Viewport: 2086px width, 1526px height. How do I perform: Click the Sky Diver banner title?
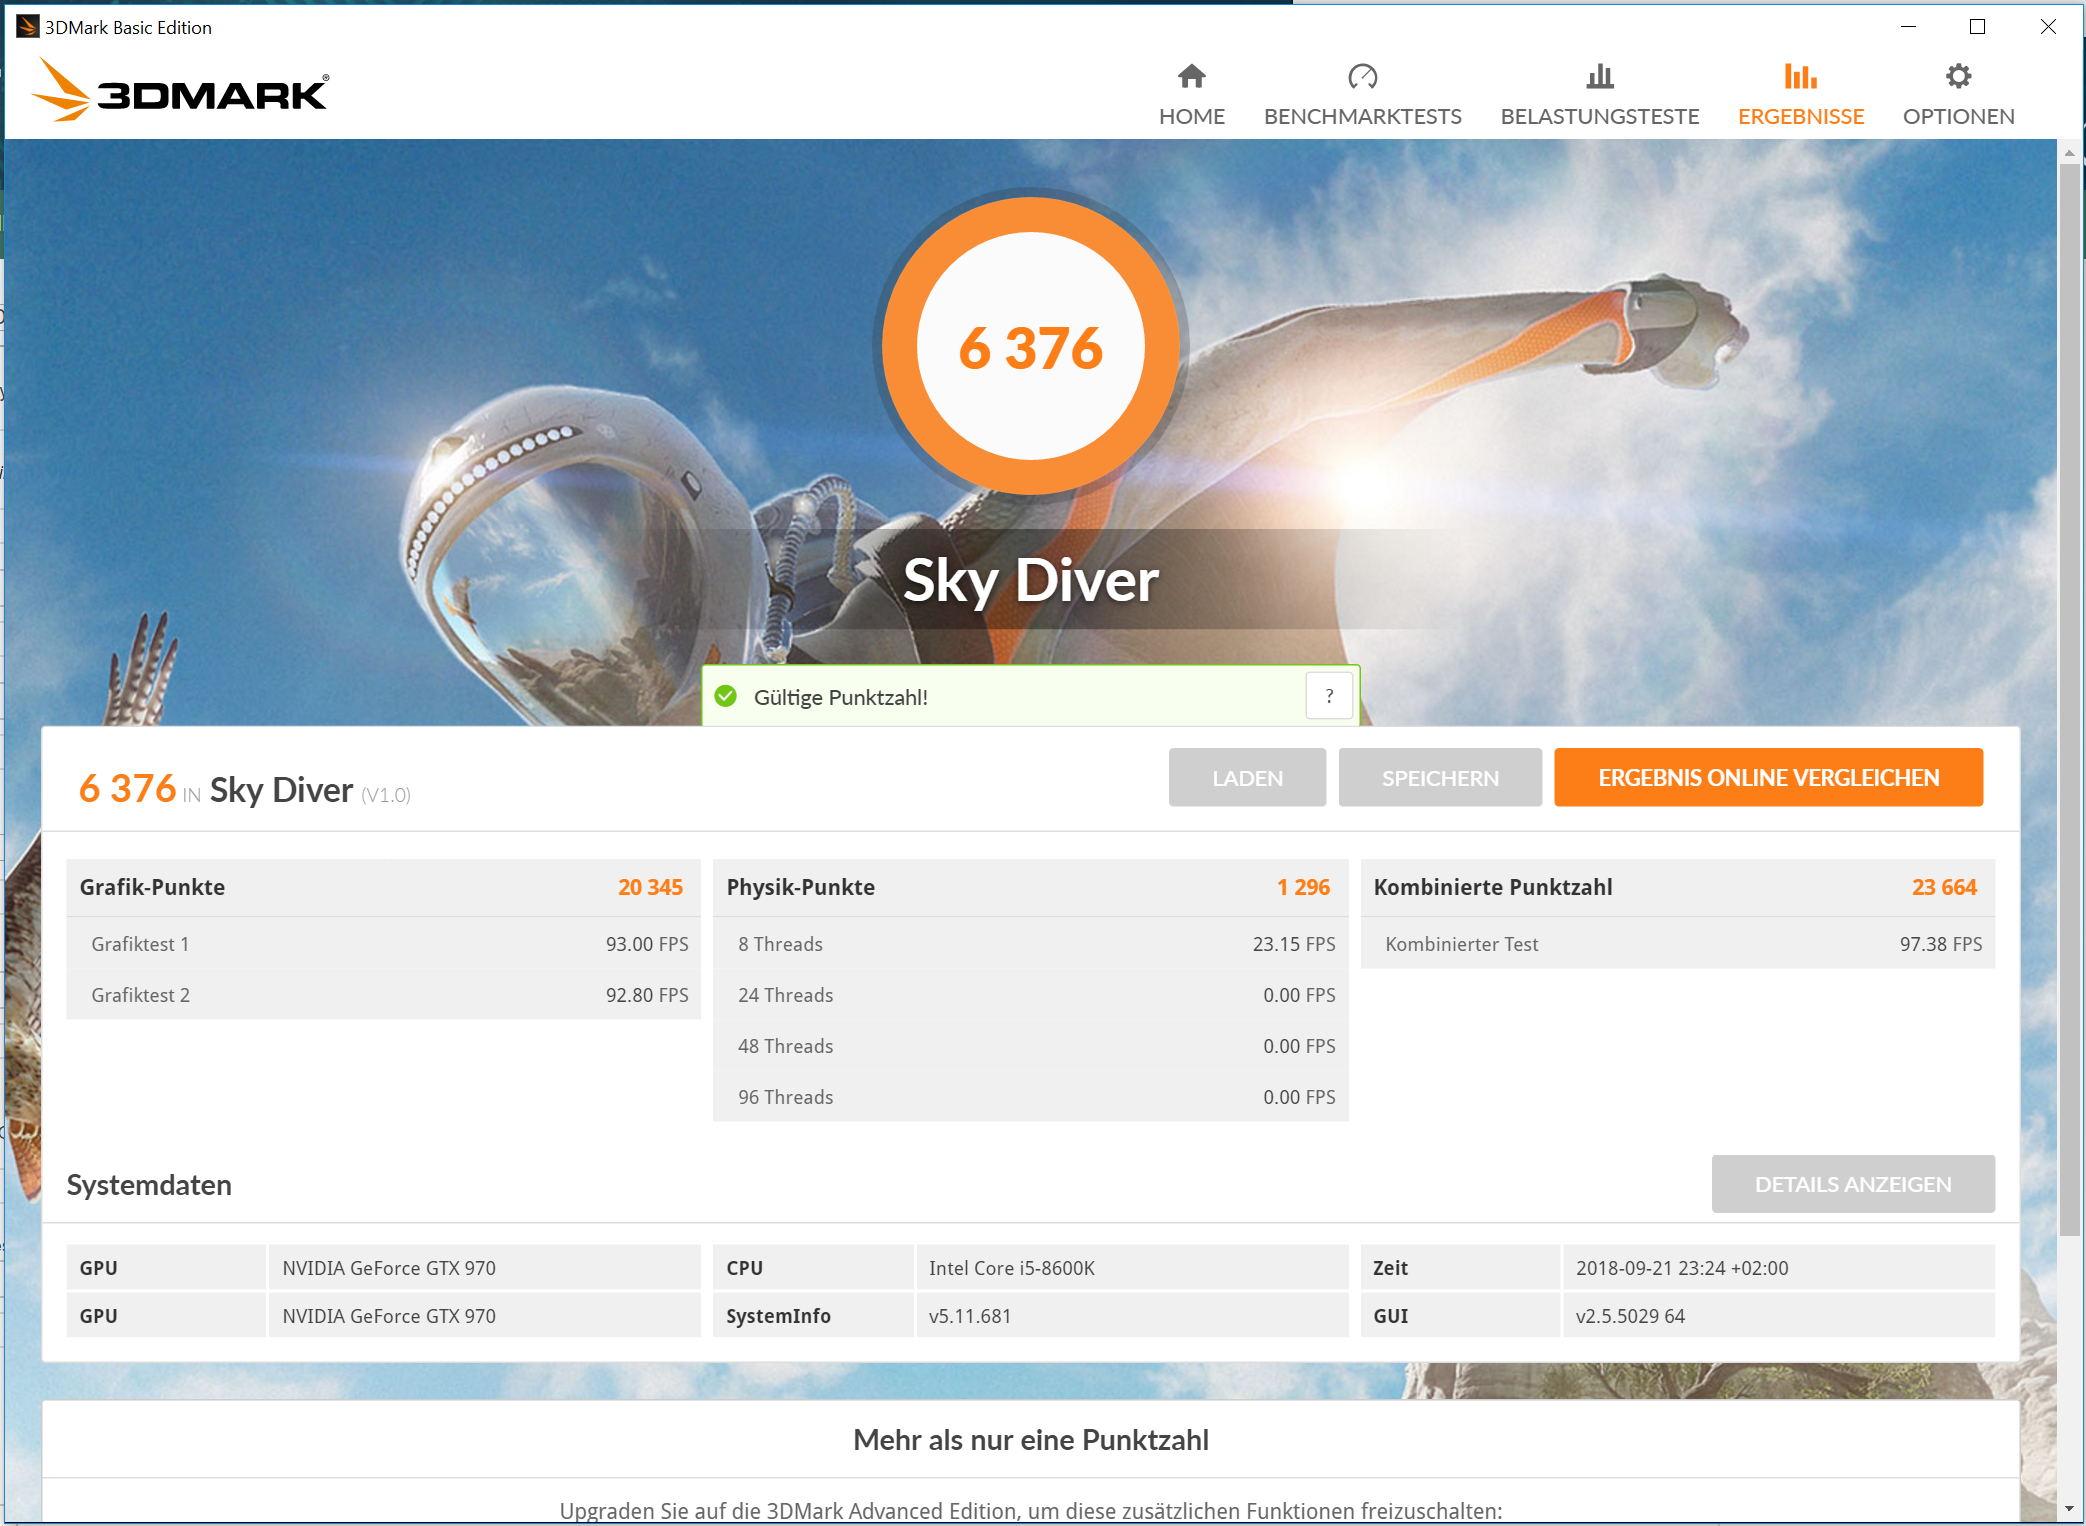tap(1030, 580)
